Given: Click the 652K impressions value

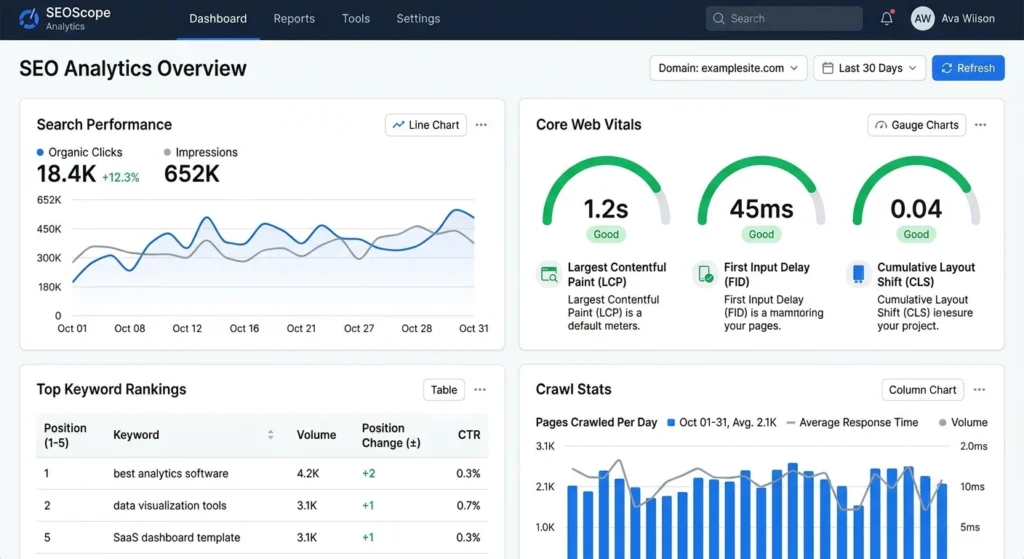Looking at the screenshot, I should coord(191,174).
